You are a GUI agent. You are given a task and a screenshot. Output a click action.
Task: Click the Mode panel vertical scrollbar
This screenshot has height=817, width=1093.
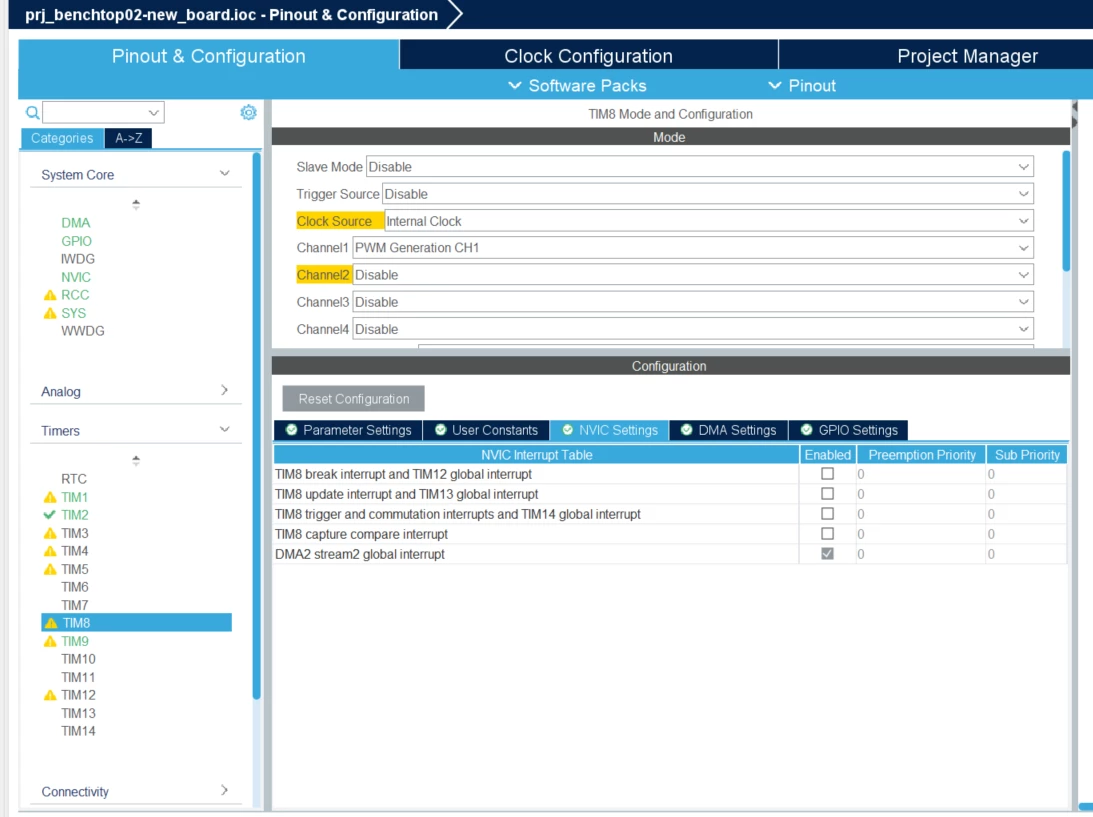click(1066, 211)
